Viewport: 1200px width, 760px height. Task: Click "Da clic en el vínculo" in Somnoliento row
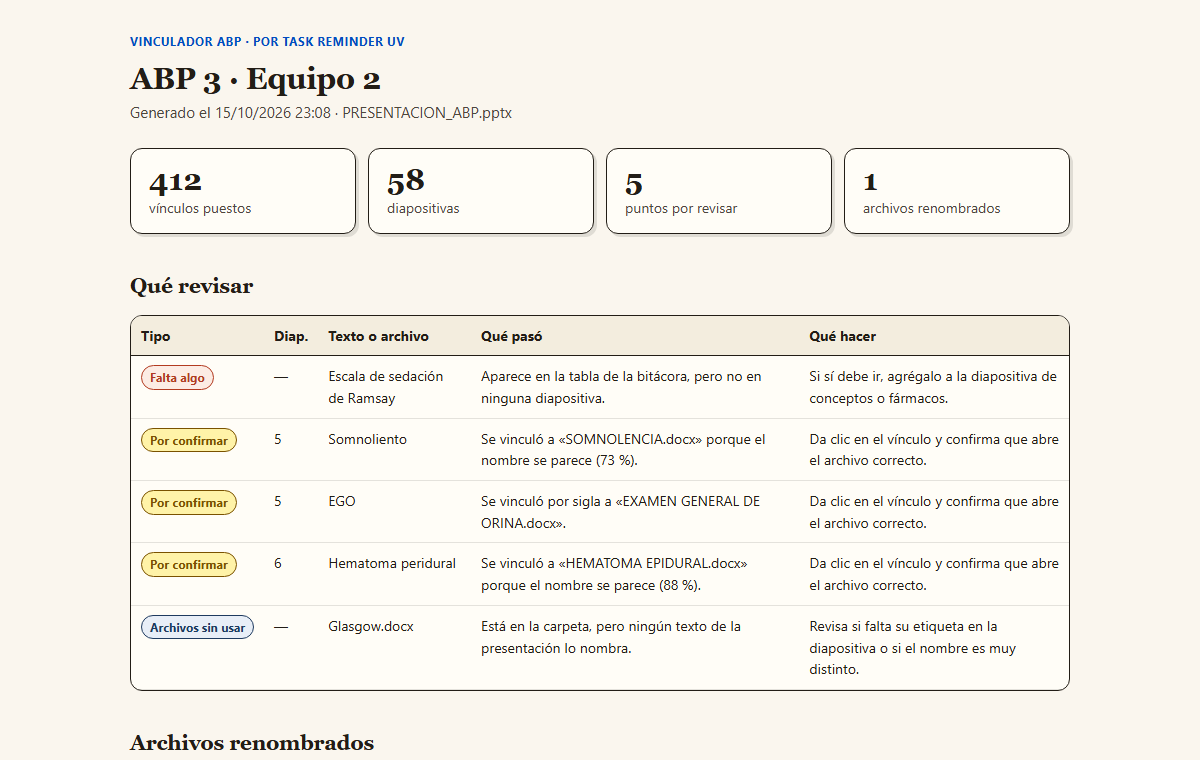[934, 450]
